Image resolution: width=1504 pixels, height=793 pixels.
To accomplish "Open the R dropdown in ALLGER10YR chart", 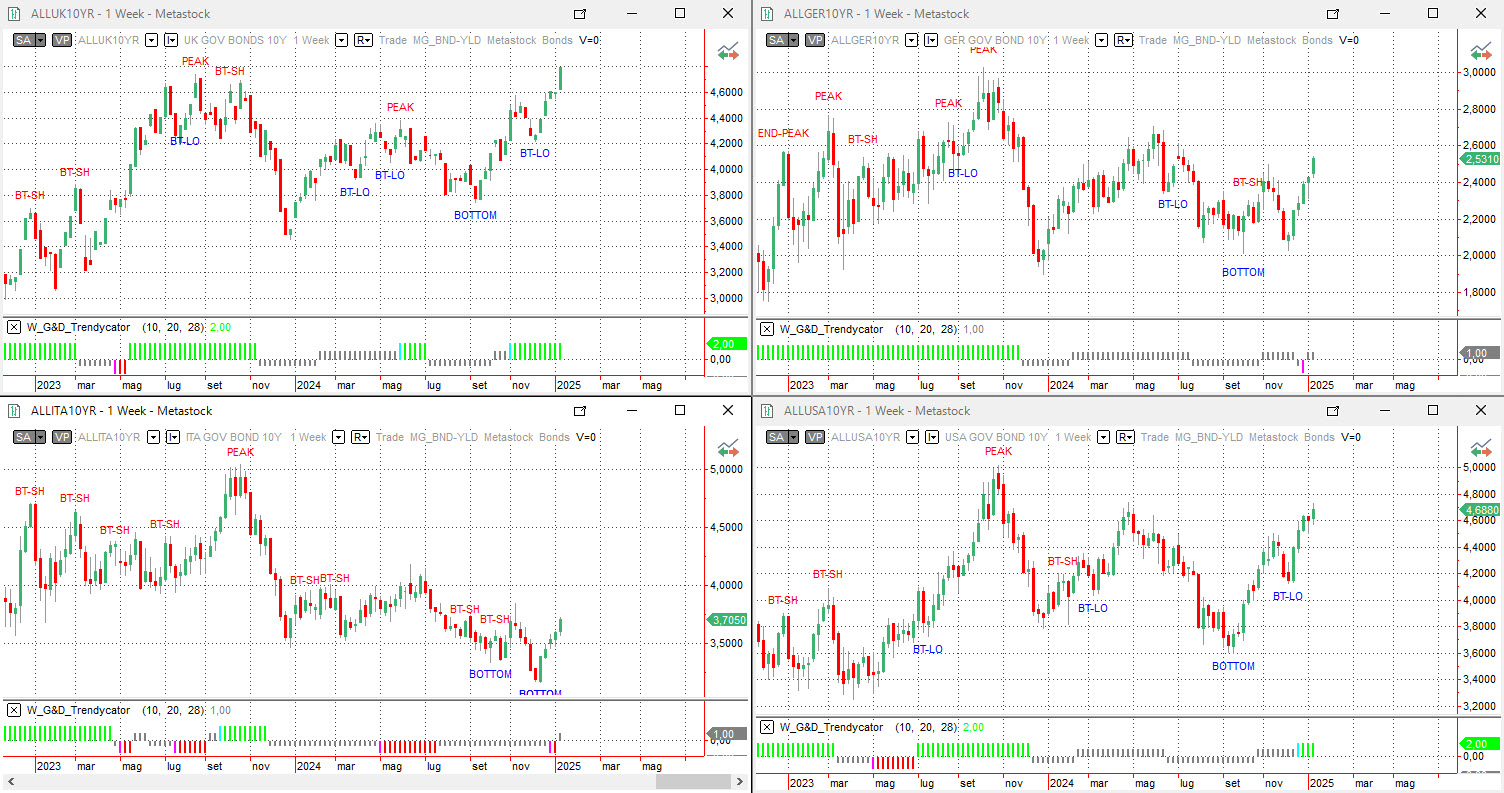I will 1124,40.
